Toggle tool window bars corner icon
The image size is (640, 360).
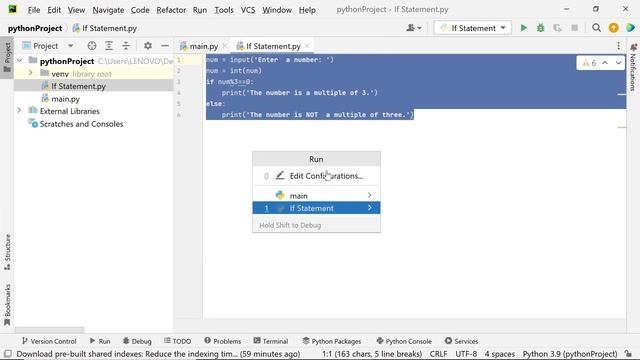8,353
